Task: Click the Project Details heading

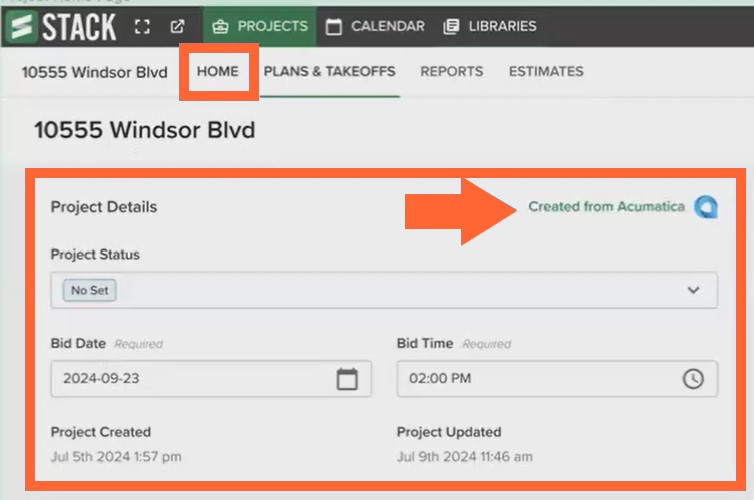Action: coord(104,207)
